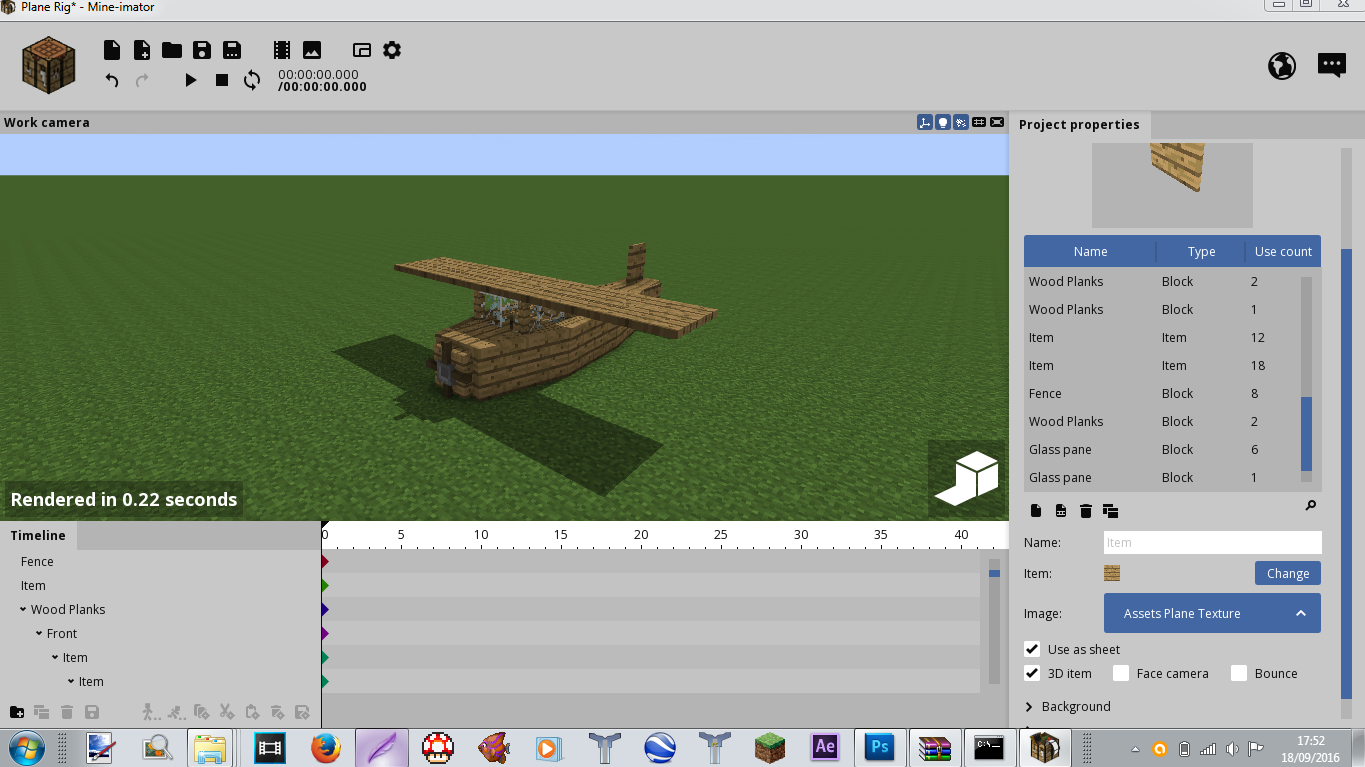Enable the Face camera checkbox

click(1121, 673)
